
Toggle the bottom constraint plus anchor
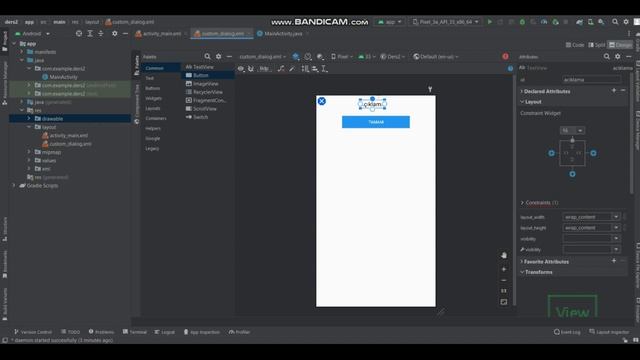(572, 174)
